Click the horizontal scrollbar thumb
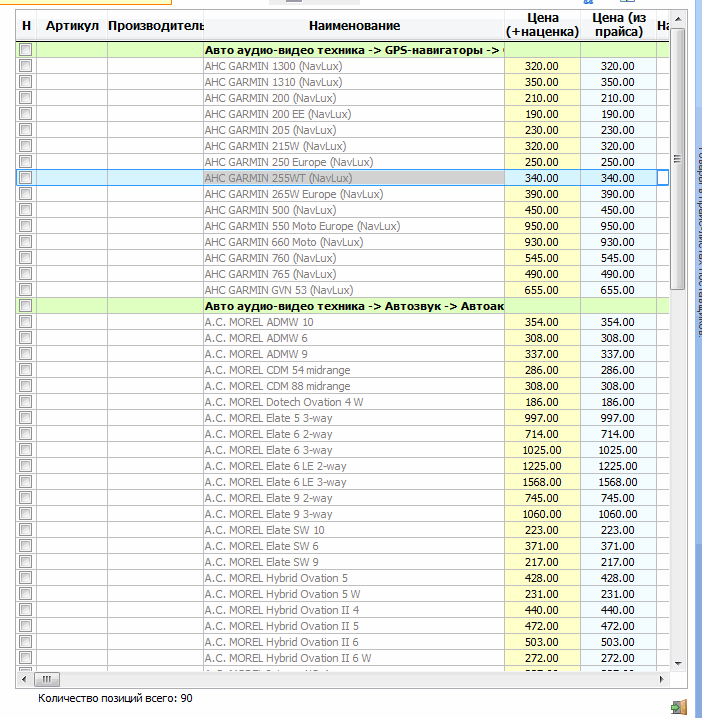The width and height of the screenshot is (702, 718). tap(47, 679)
